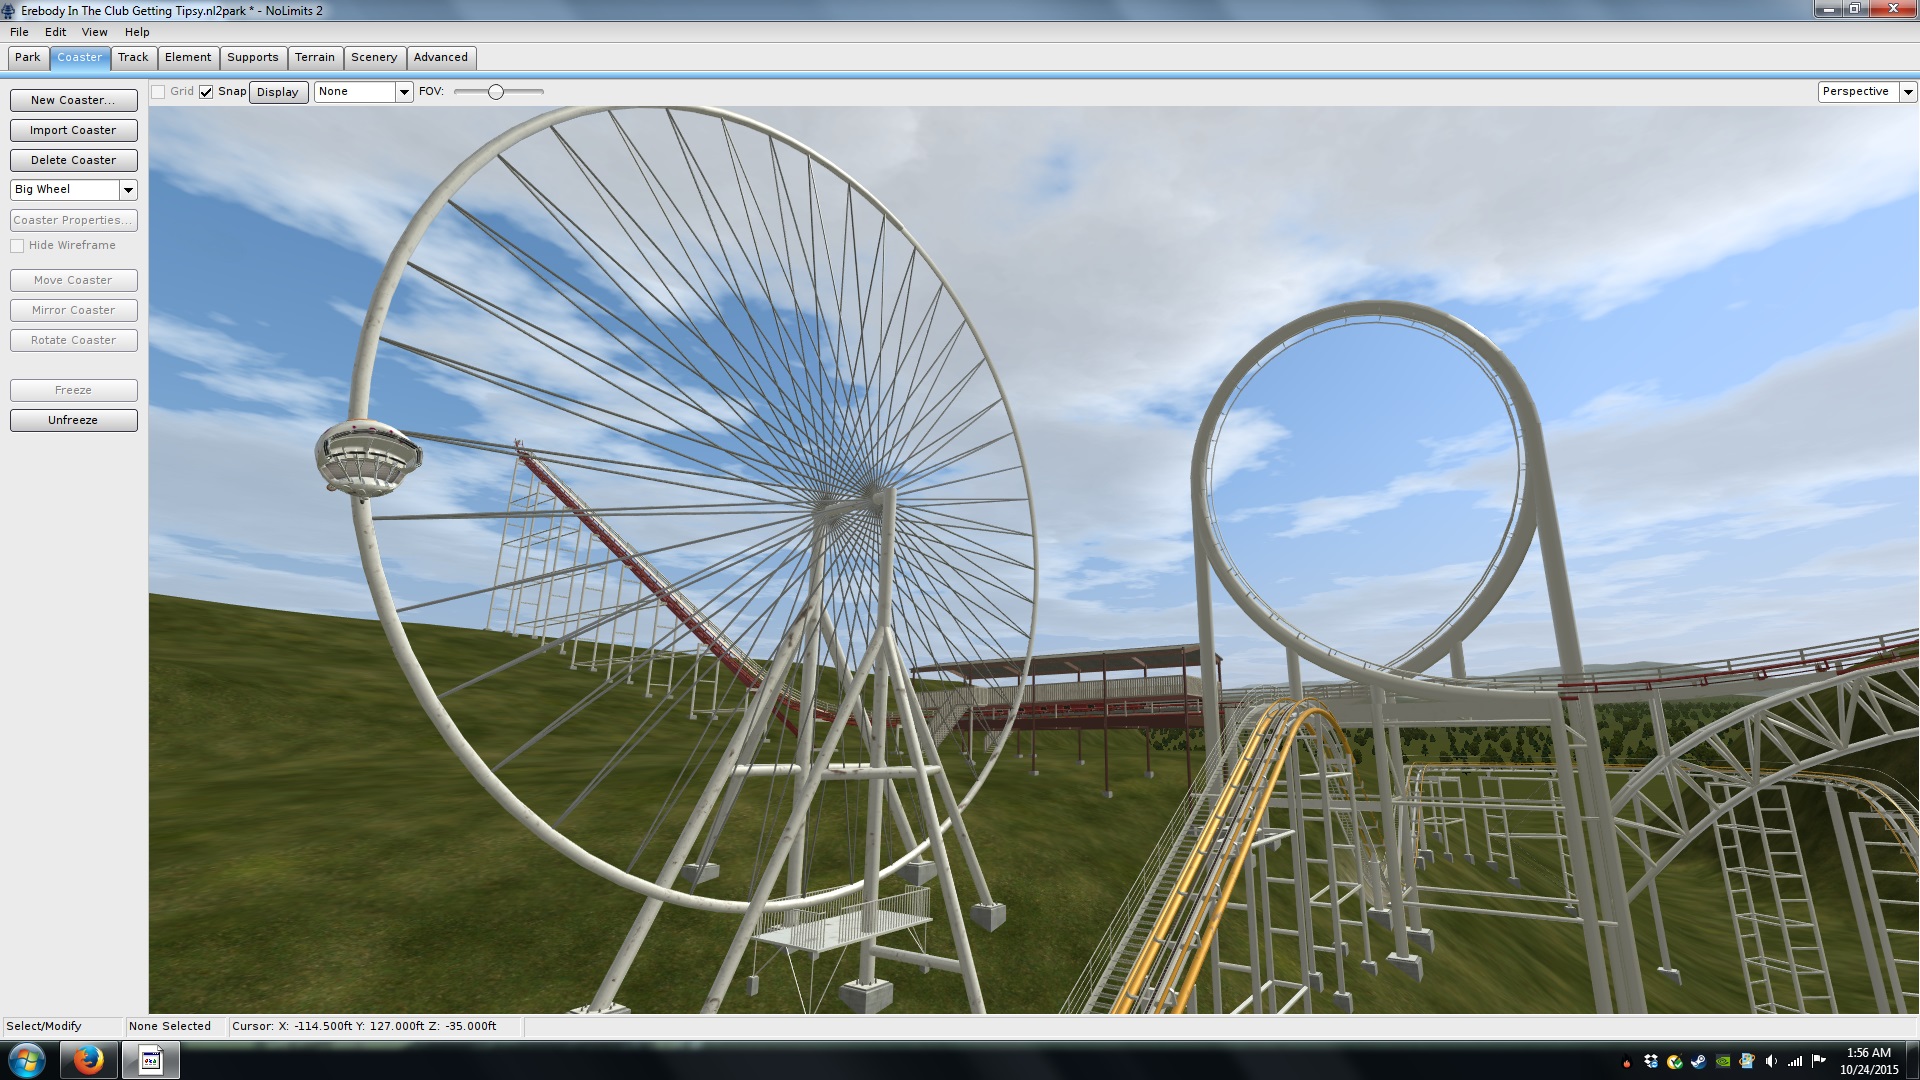Open the Windows Start menu orb
Viewport: 1920px width, 1080px height.
[x=27, y=1060]
